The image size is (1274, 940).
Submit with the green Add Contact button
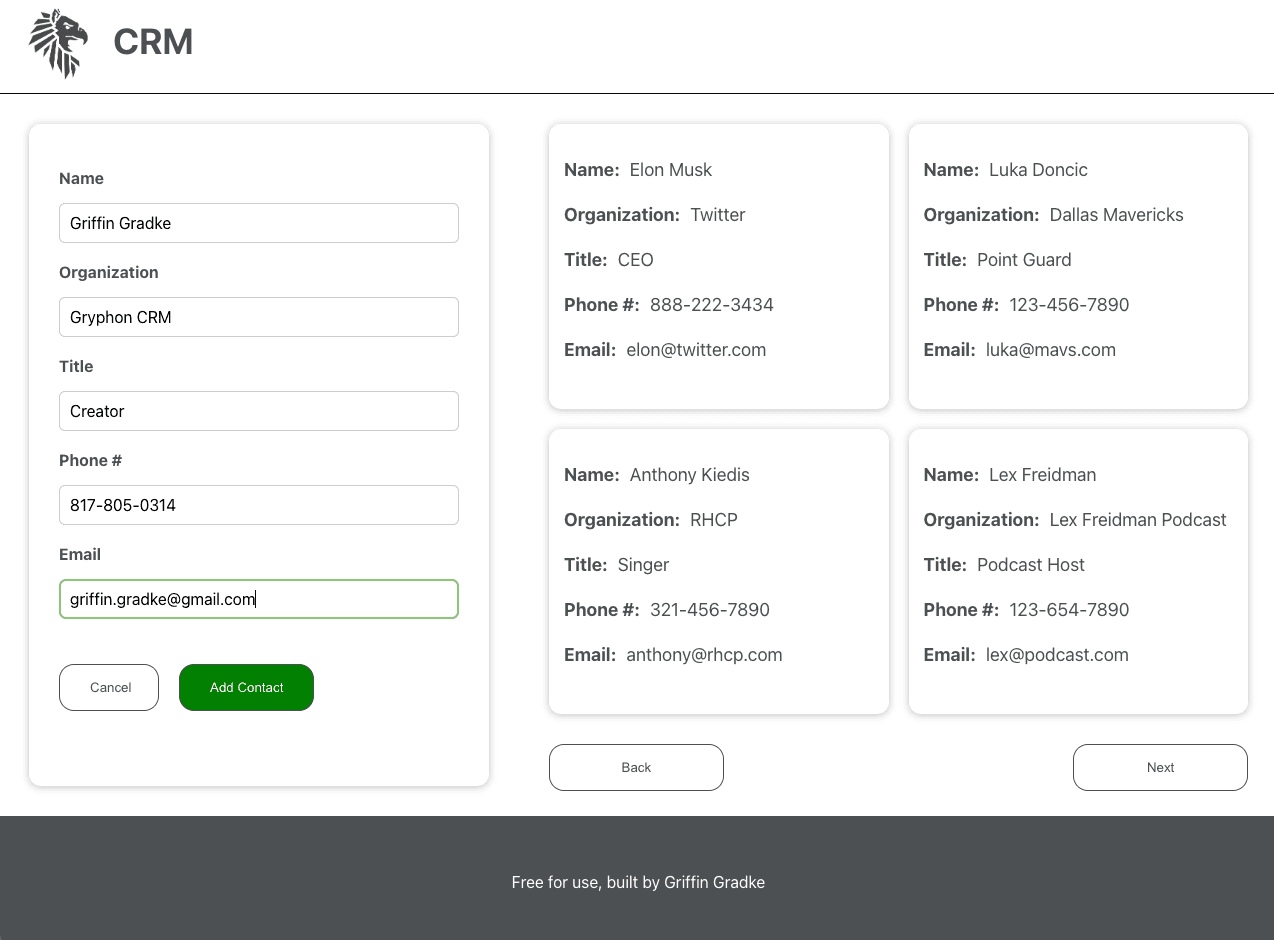click(246, 688)
